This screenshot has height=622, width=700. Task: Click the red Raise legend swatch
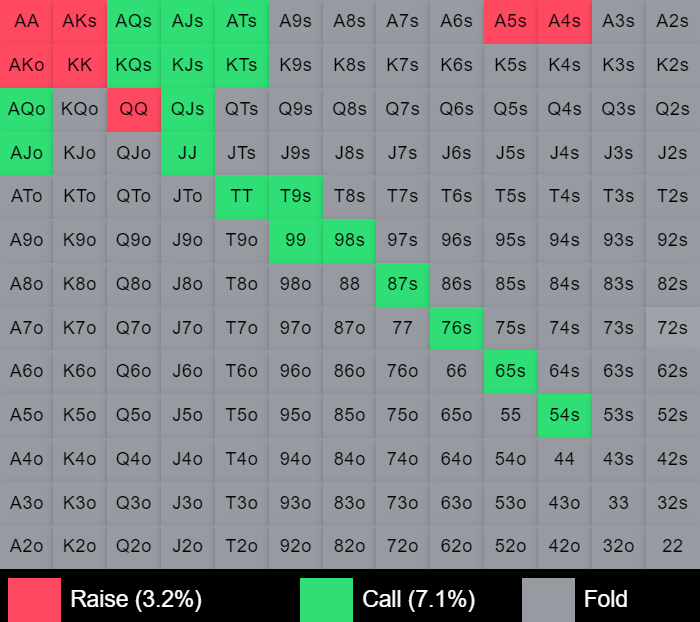coord(34,599)
